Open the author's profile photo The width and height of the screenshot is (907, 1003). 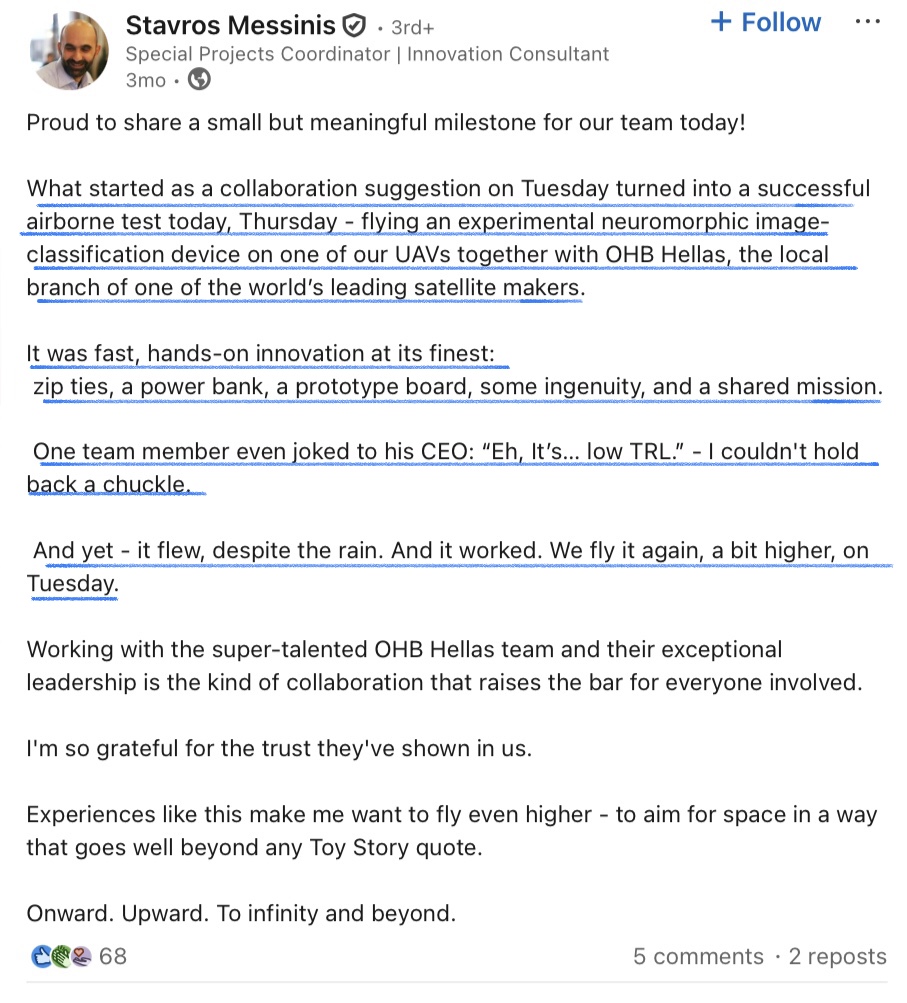point(66,51)
